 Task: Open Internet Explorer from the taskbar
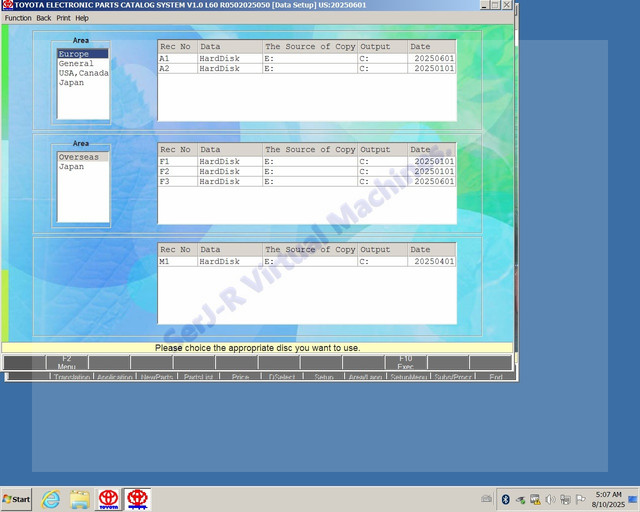point(51,499)
